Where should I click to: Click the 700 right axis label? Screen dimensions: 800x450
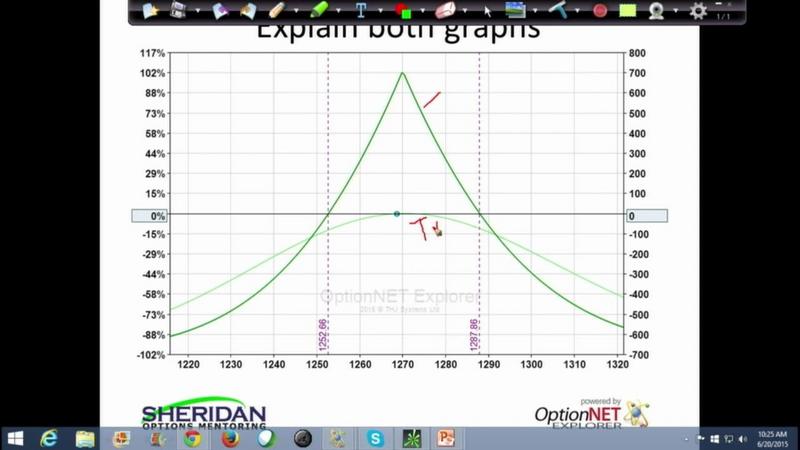pyautogui.click(x=637, y=73)
